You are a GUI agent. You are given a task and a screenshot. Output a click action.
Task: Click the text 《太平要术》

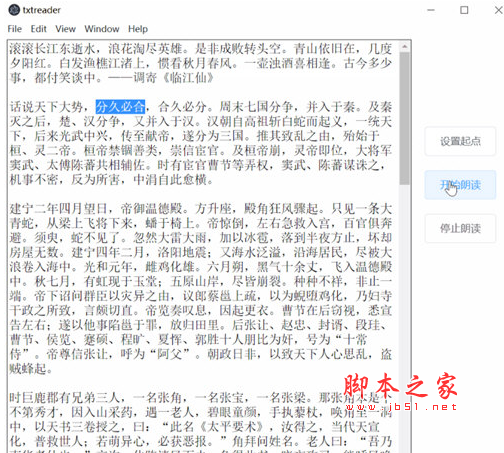point(230,427)
